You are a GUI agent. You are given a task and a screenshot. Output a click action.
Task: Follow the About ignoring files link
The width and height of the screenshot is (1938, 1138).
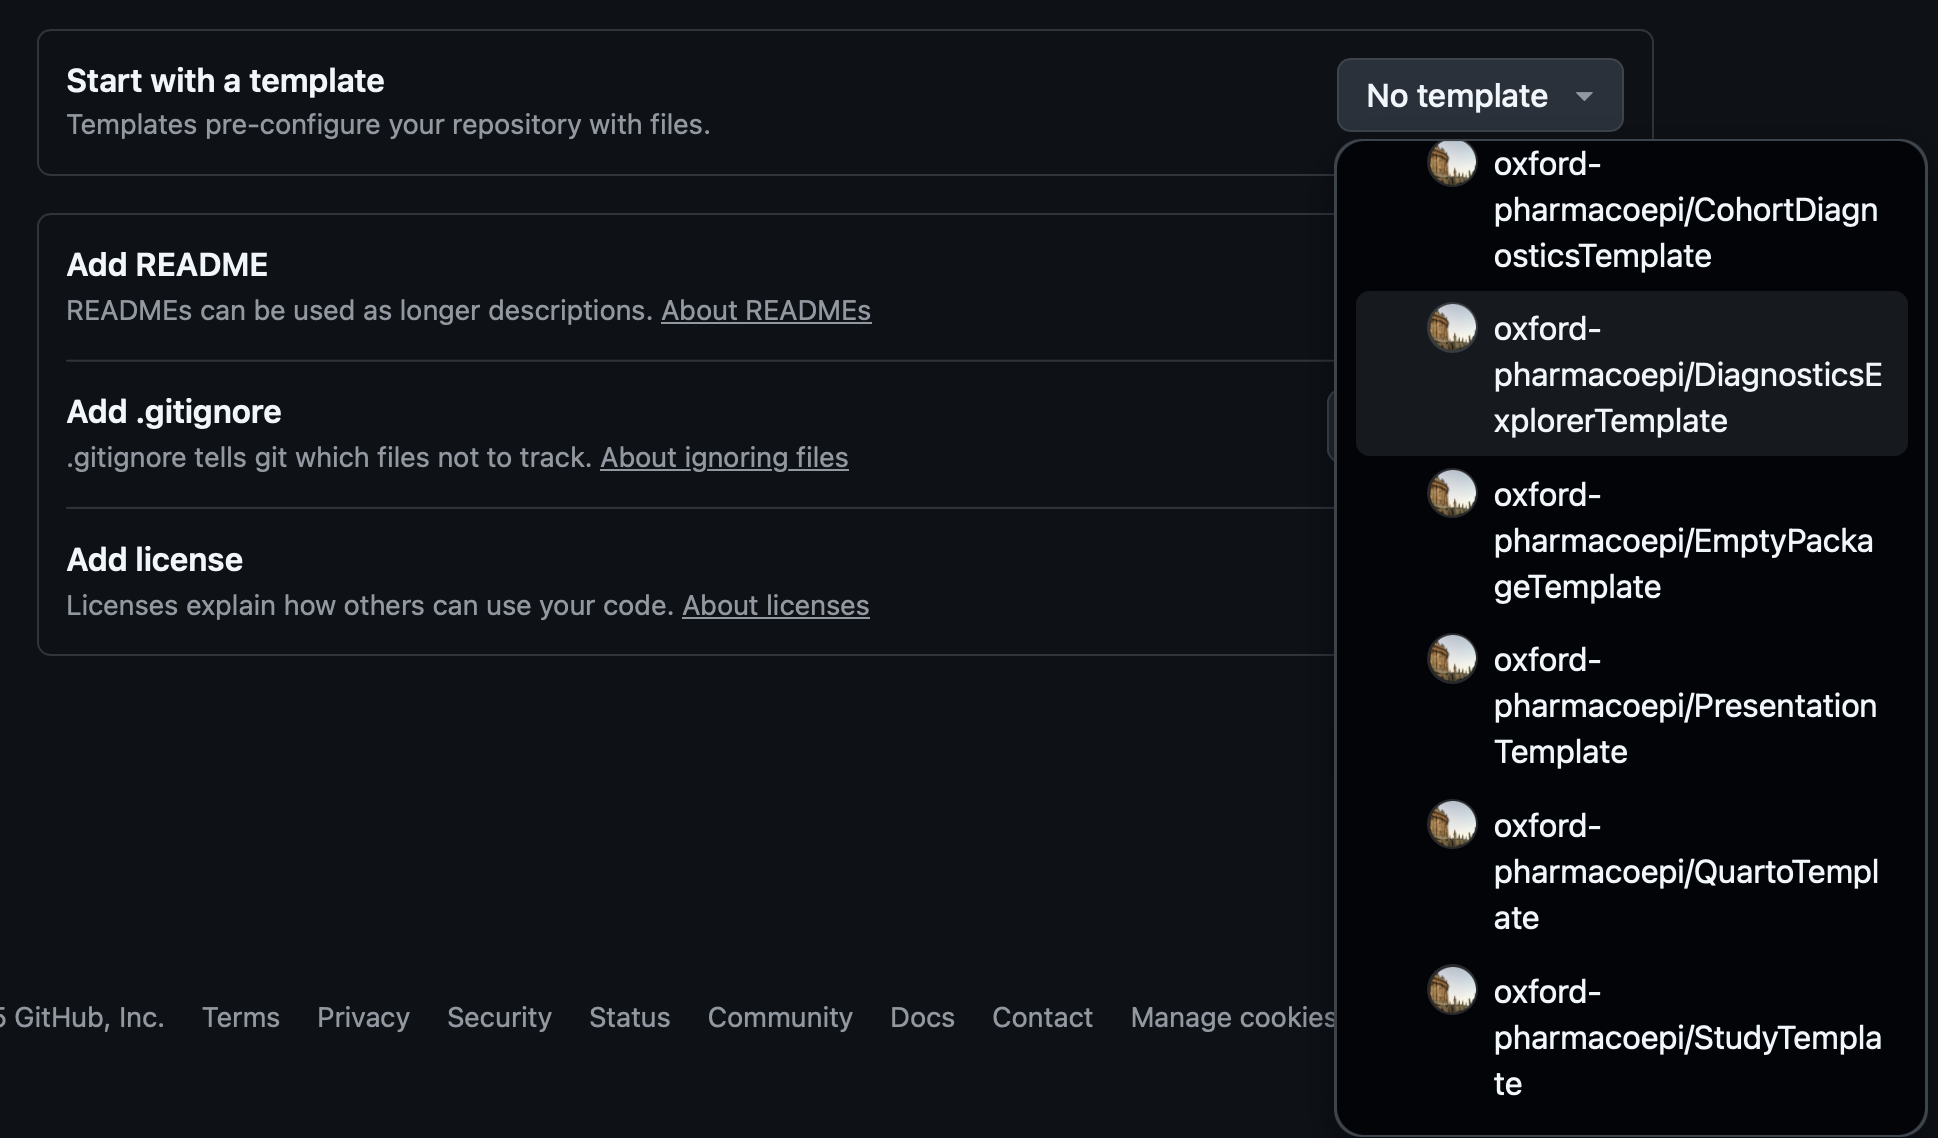[723, 458]
